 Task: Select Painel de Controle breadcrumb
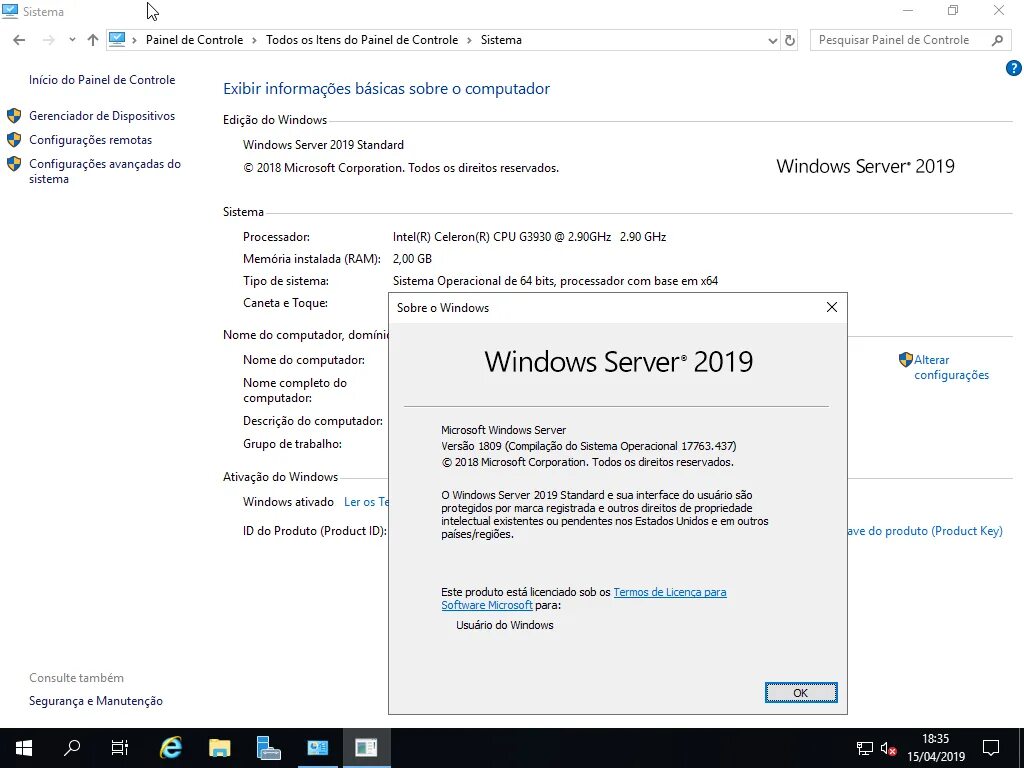point(194,40)
